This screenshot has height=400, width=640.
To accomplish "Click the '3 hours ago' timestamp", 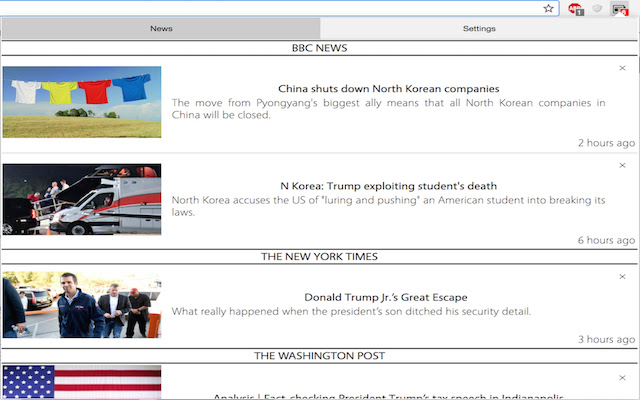I will pos(607,339).
